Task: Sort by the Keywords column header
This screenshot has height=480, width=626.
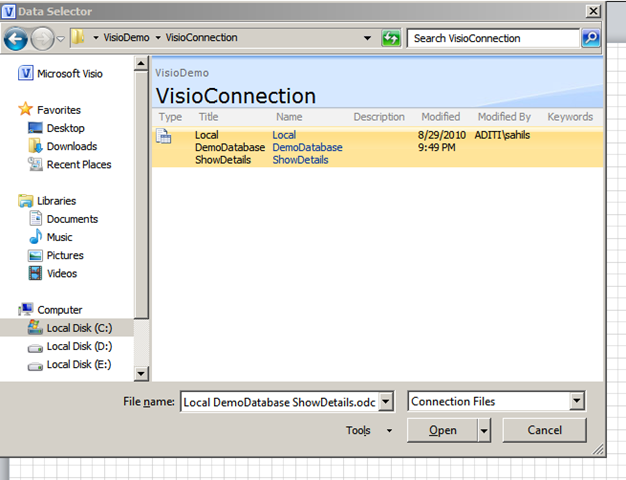Action: pos(570,117)
